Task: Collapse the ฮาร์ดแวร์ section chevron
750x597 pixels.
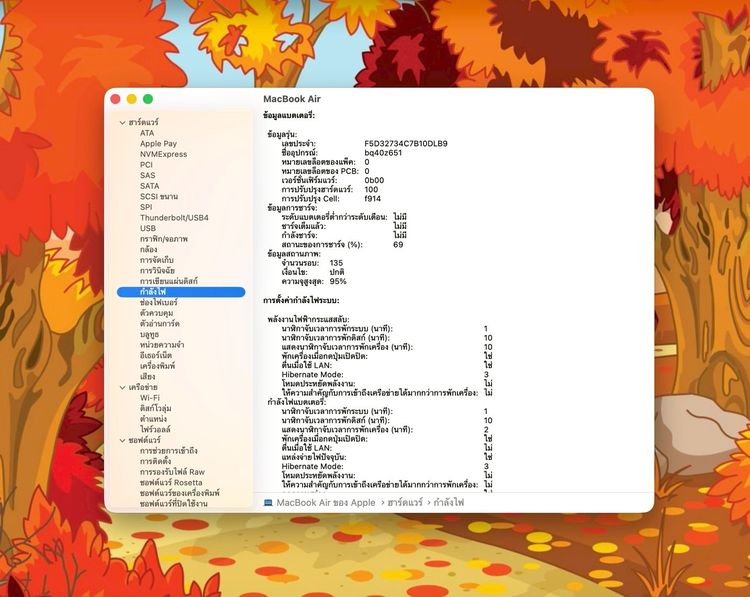Action: pyautogui.click(x=122, y=122)
